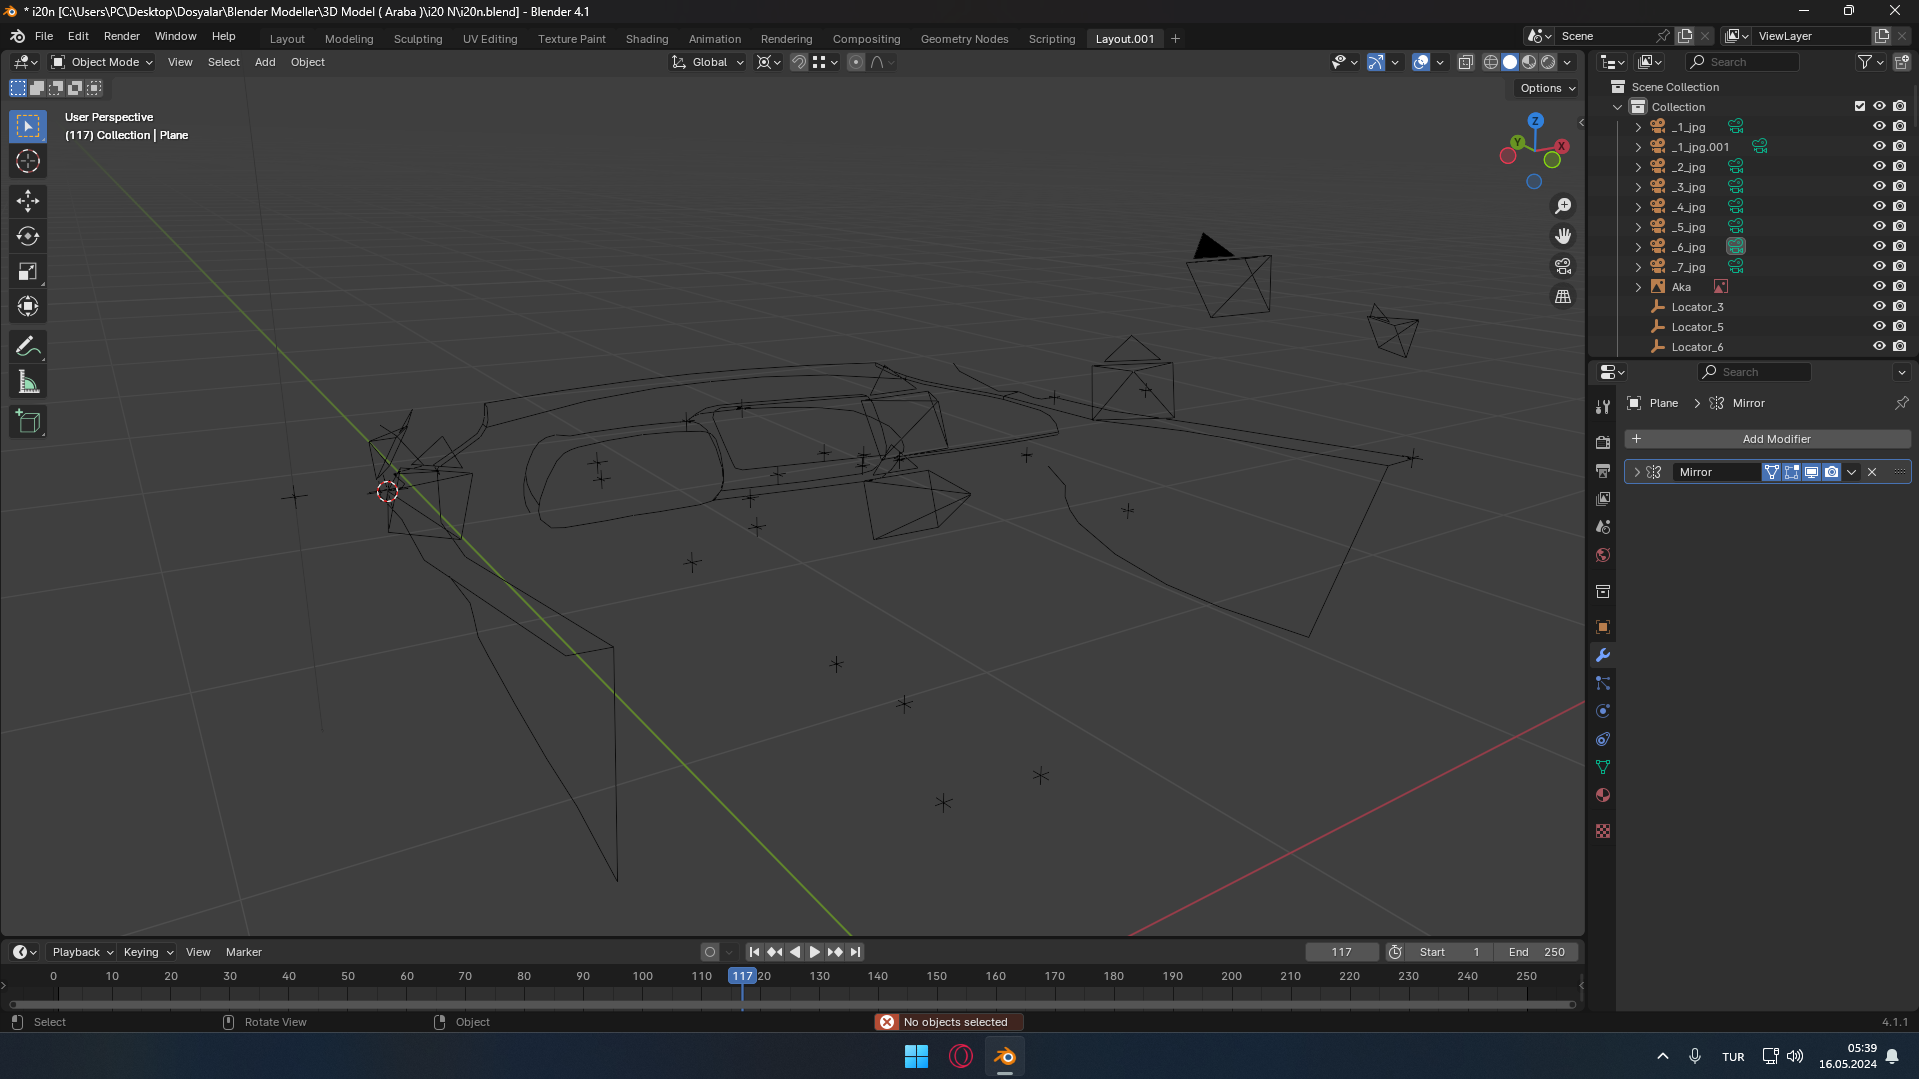Click the Blender icon in Windows taskbar

click(1005, 1056)
